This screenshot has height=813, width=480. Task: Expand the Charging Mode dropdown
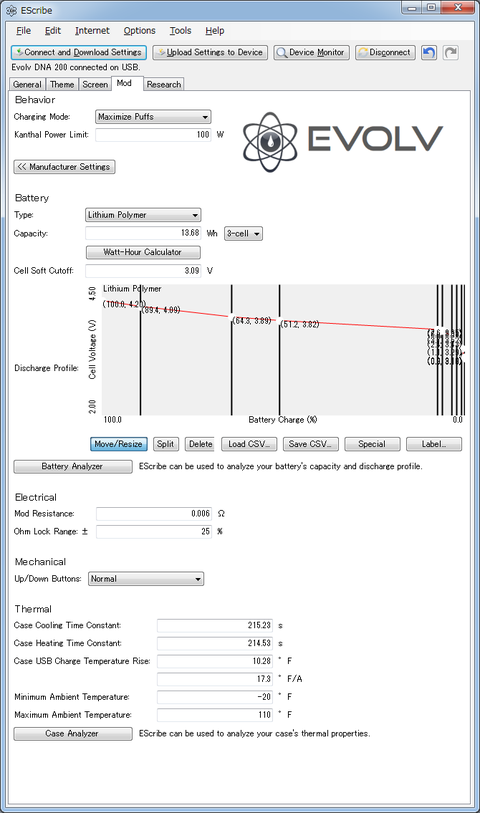point(153,117)
